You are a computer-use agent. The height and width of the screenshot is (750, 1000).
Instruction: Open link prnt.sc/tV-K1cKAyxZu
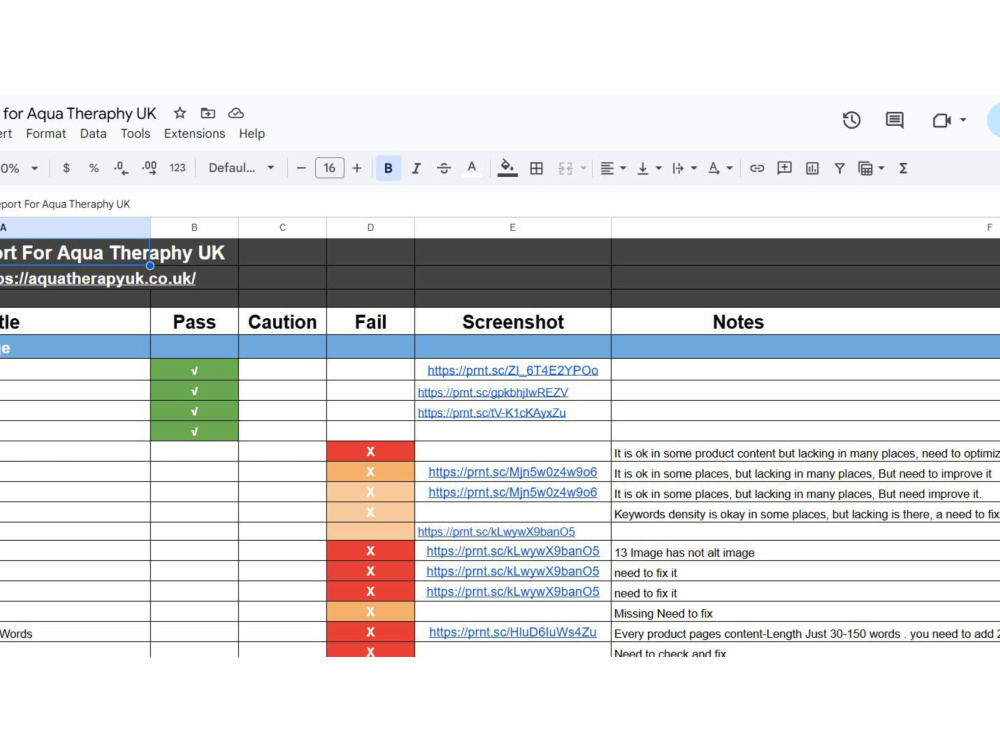click(492, 413)
